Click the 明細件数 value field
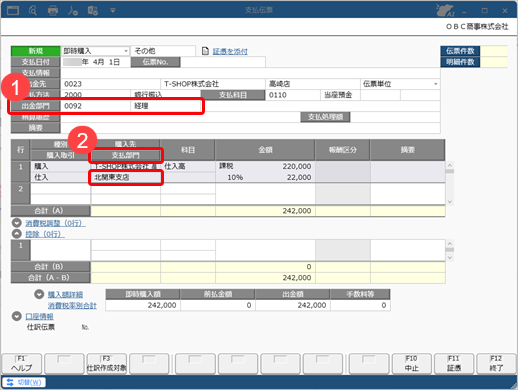518x390 pixels. [494, 62]
